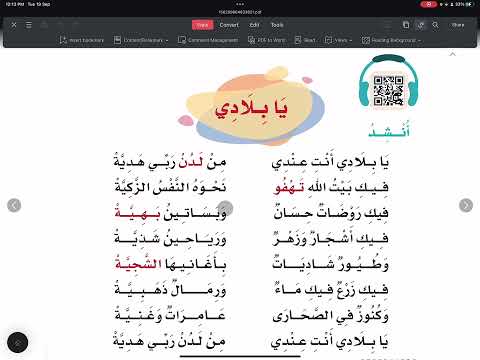
Task: Click the red word تهفو
Action: (x=289, y=188)
